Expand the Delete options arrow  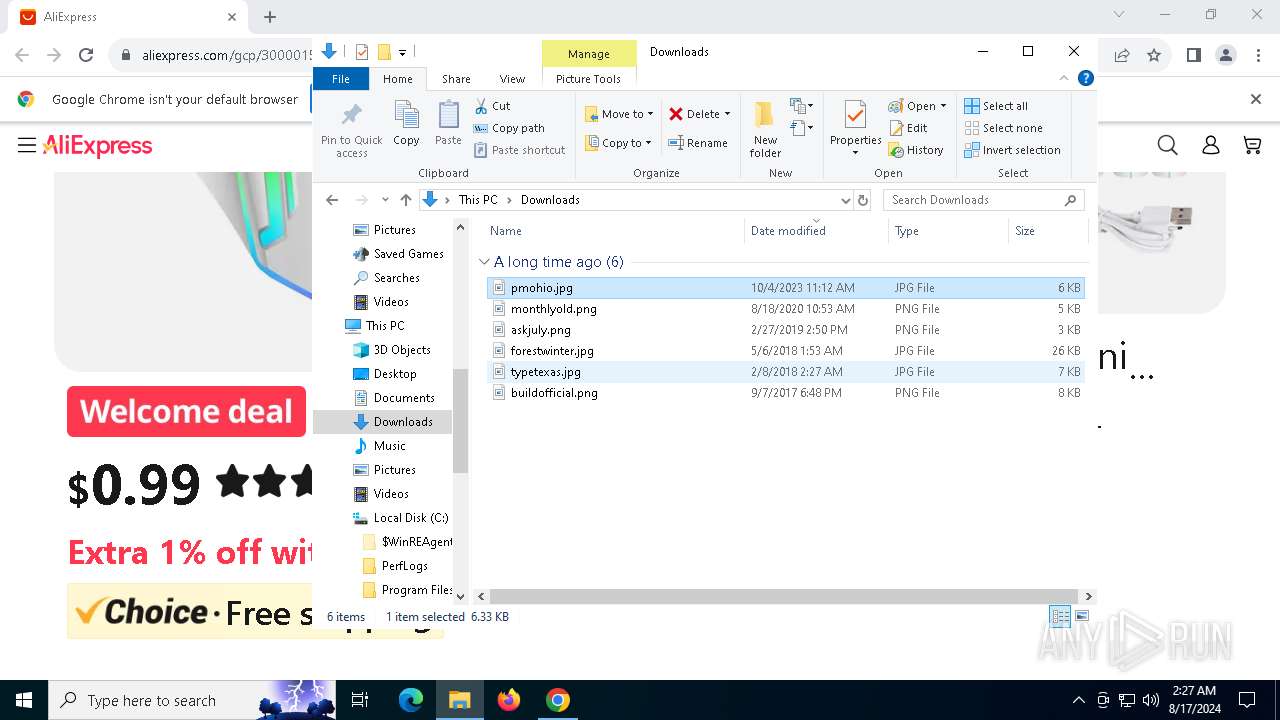(727, 114)
